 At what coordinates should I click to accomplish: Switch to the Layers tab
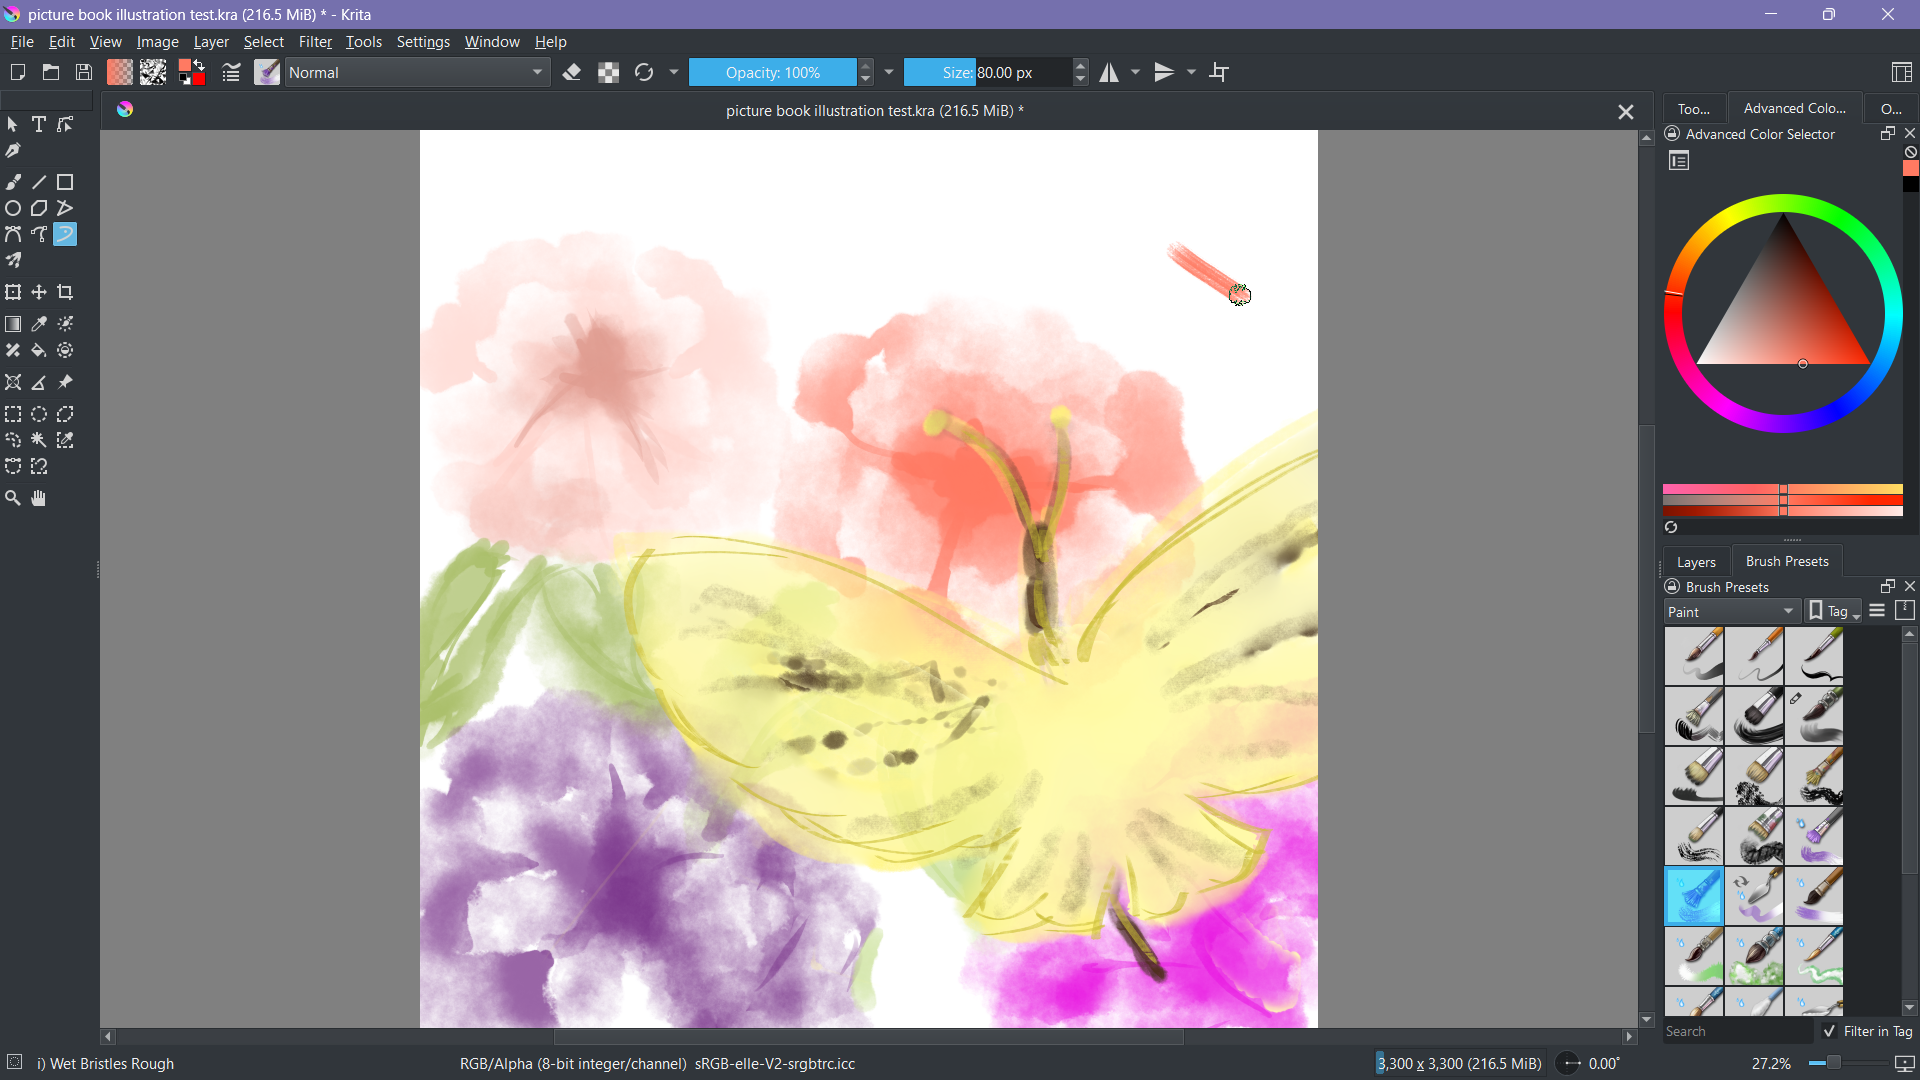pyautogui.click(x=1695, y=562)
